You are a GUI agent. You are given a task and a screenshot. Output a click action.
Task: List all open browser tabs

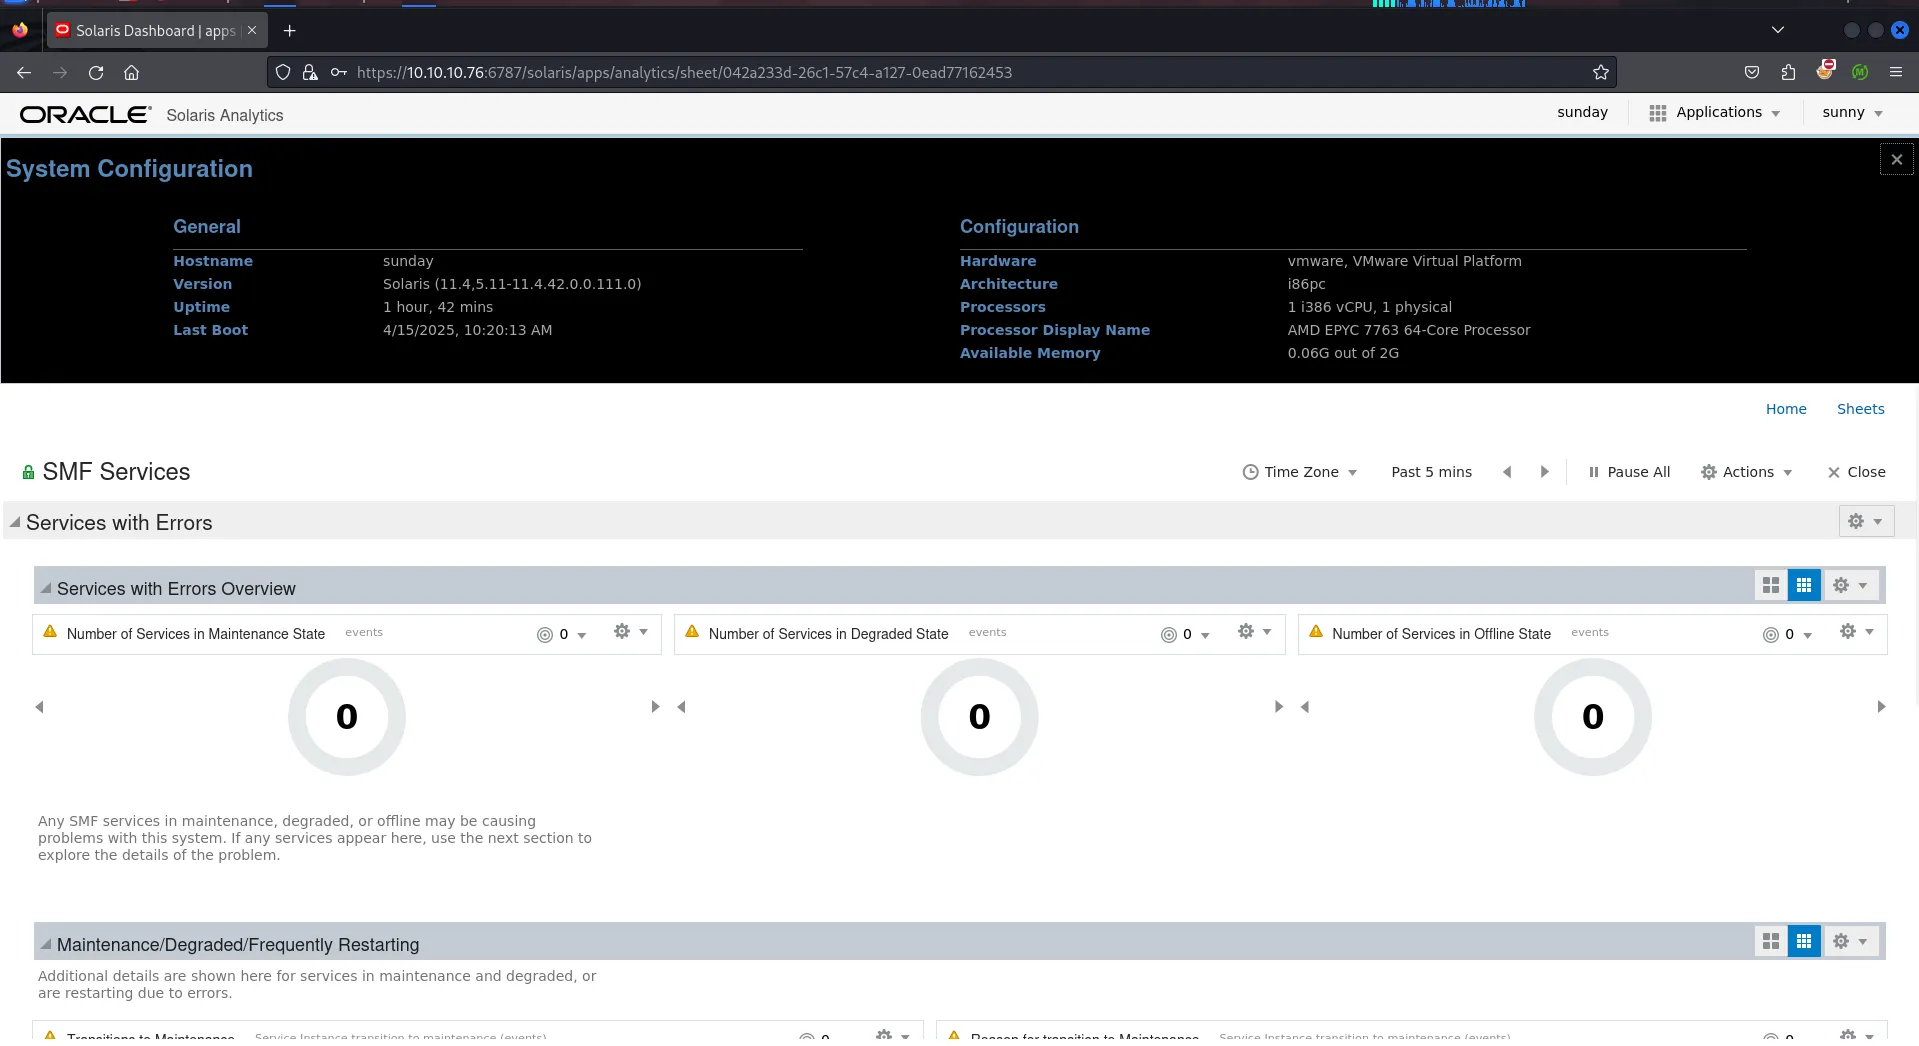coord(1778,30)
